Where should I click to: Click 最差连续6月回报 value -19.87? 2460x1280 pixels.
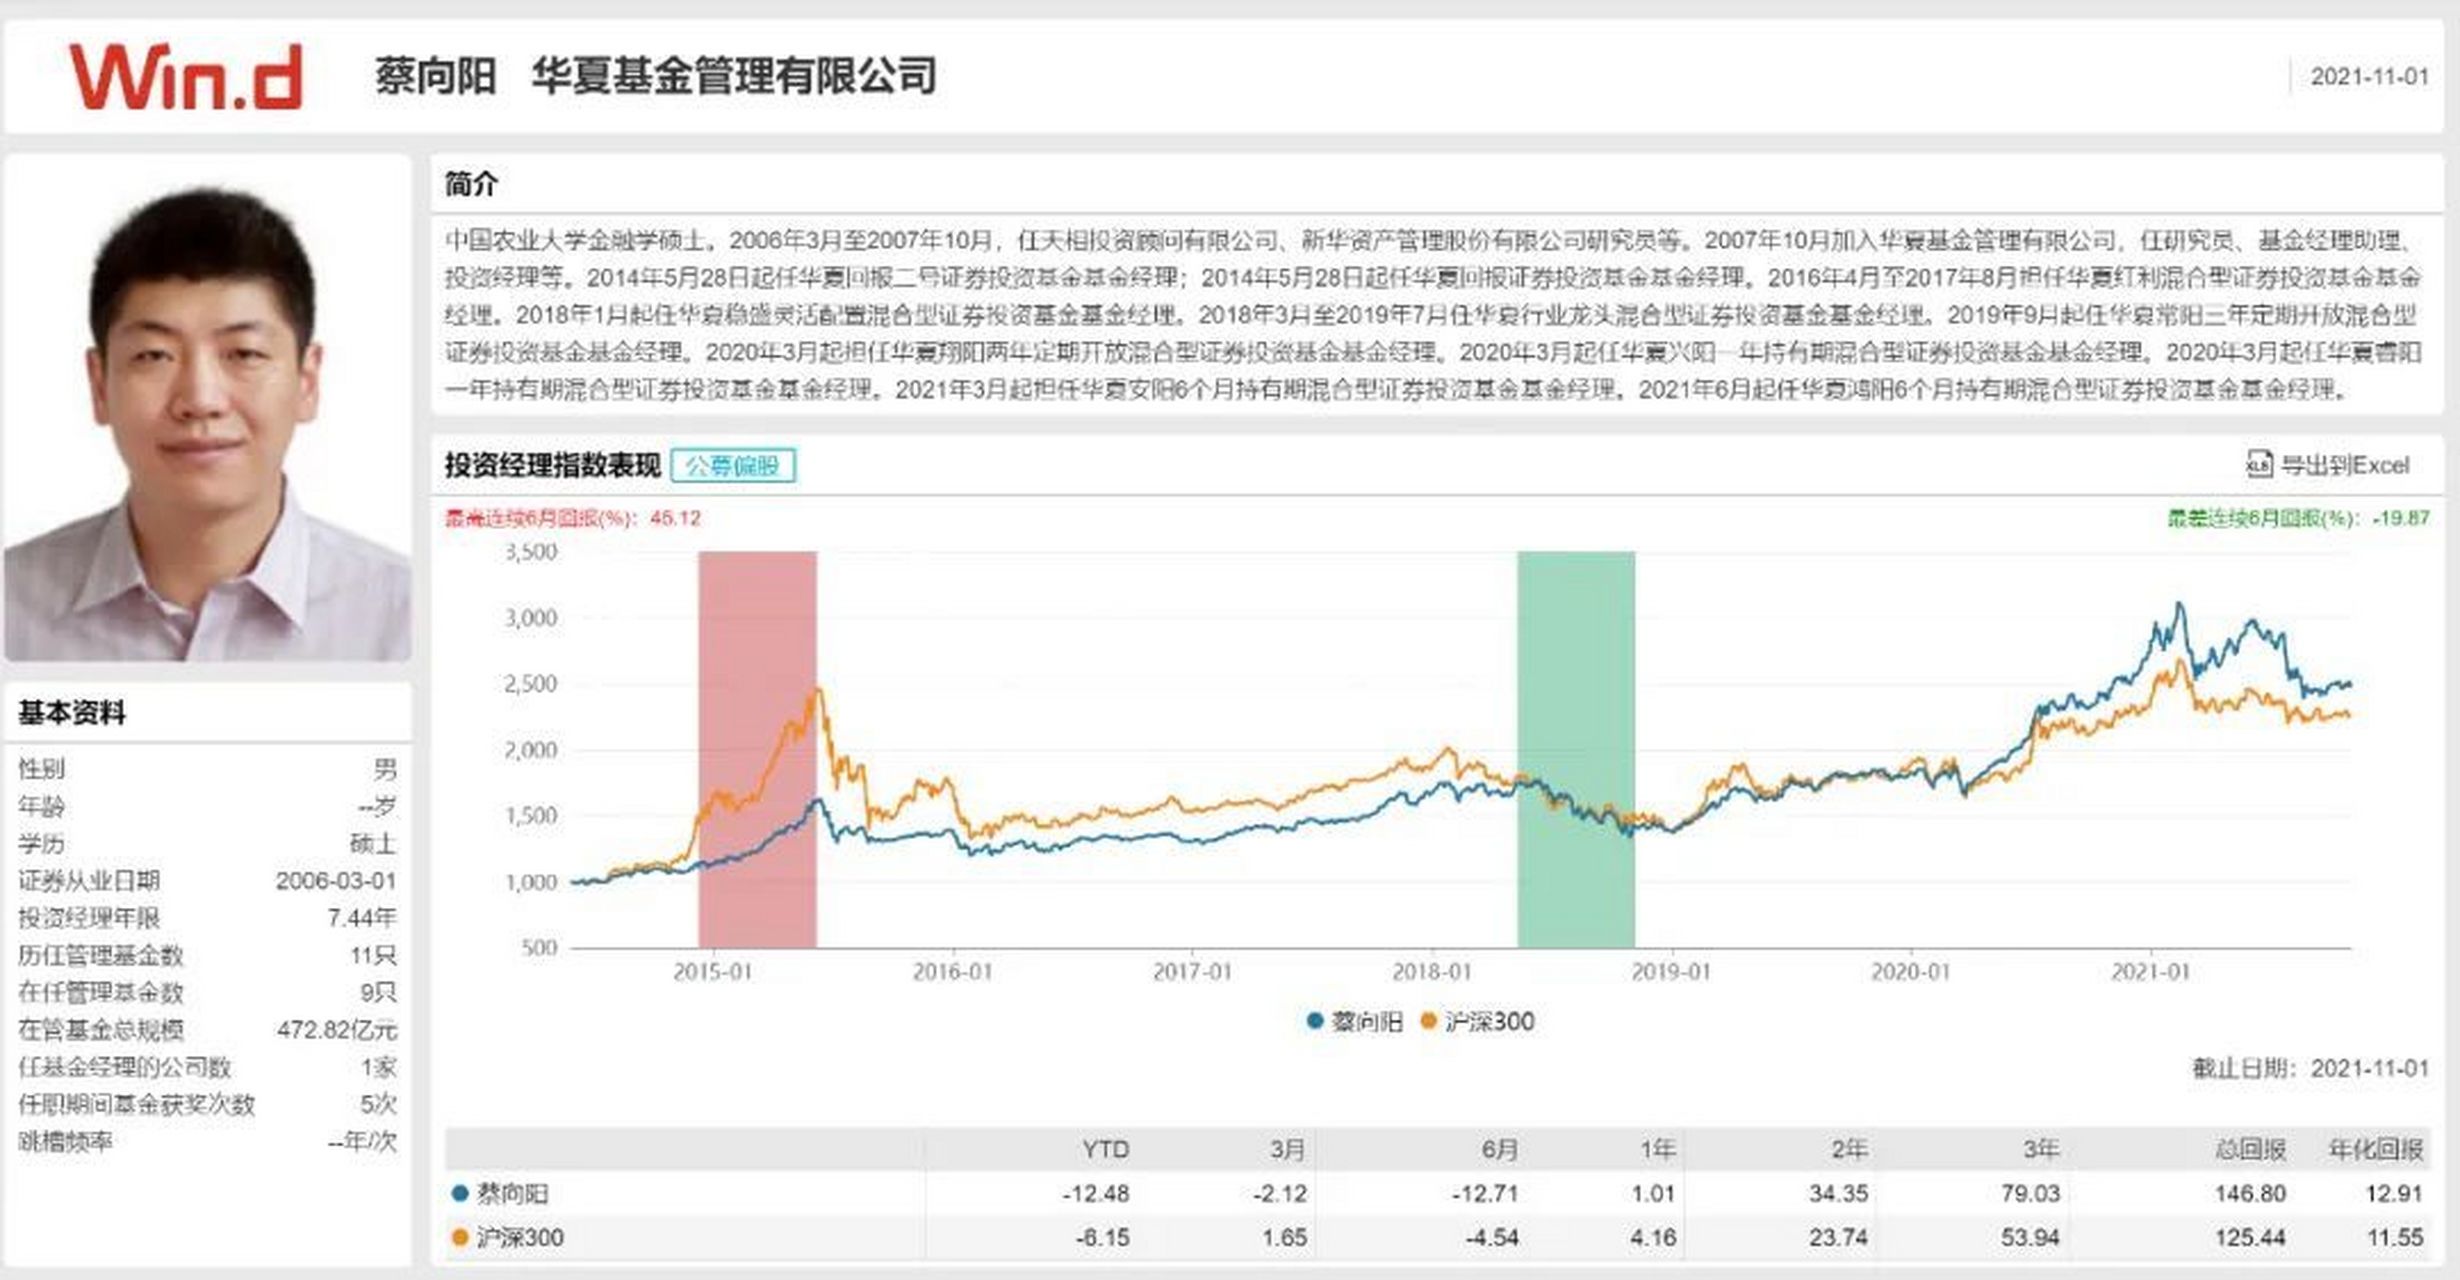(x=2400, y=518)
